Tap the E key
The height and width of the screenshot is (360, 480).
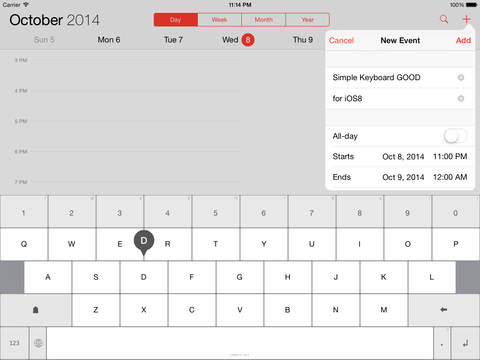click(x=120, y=244)
